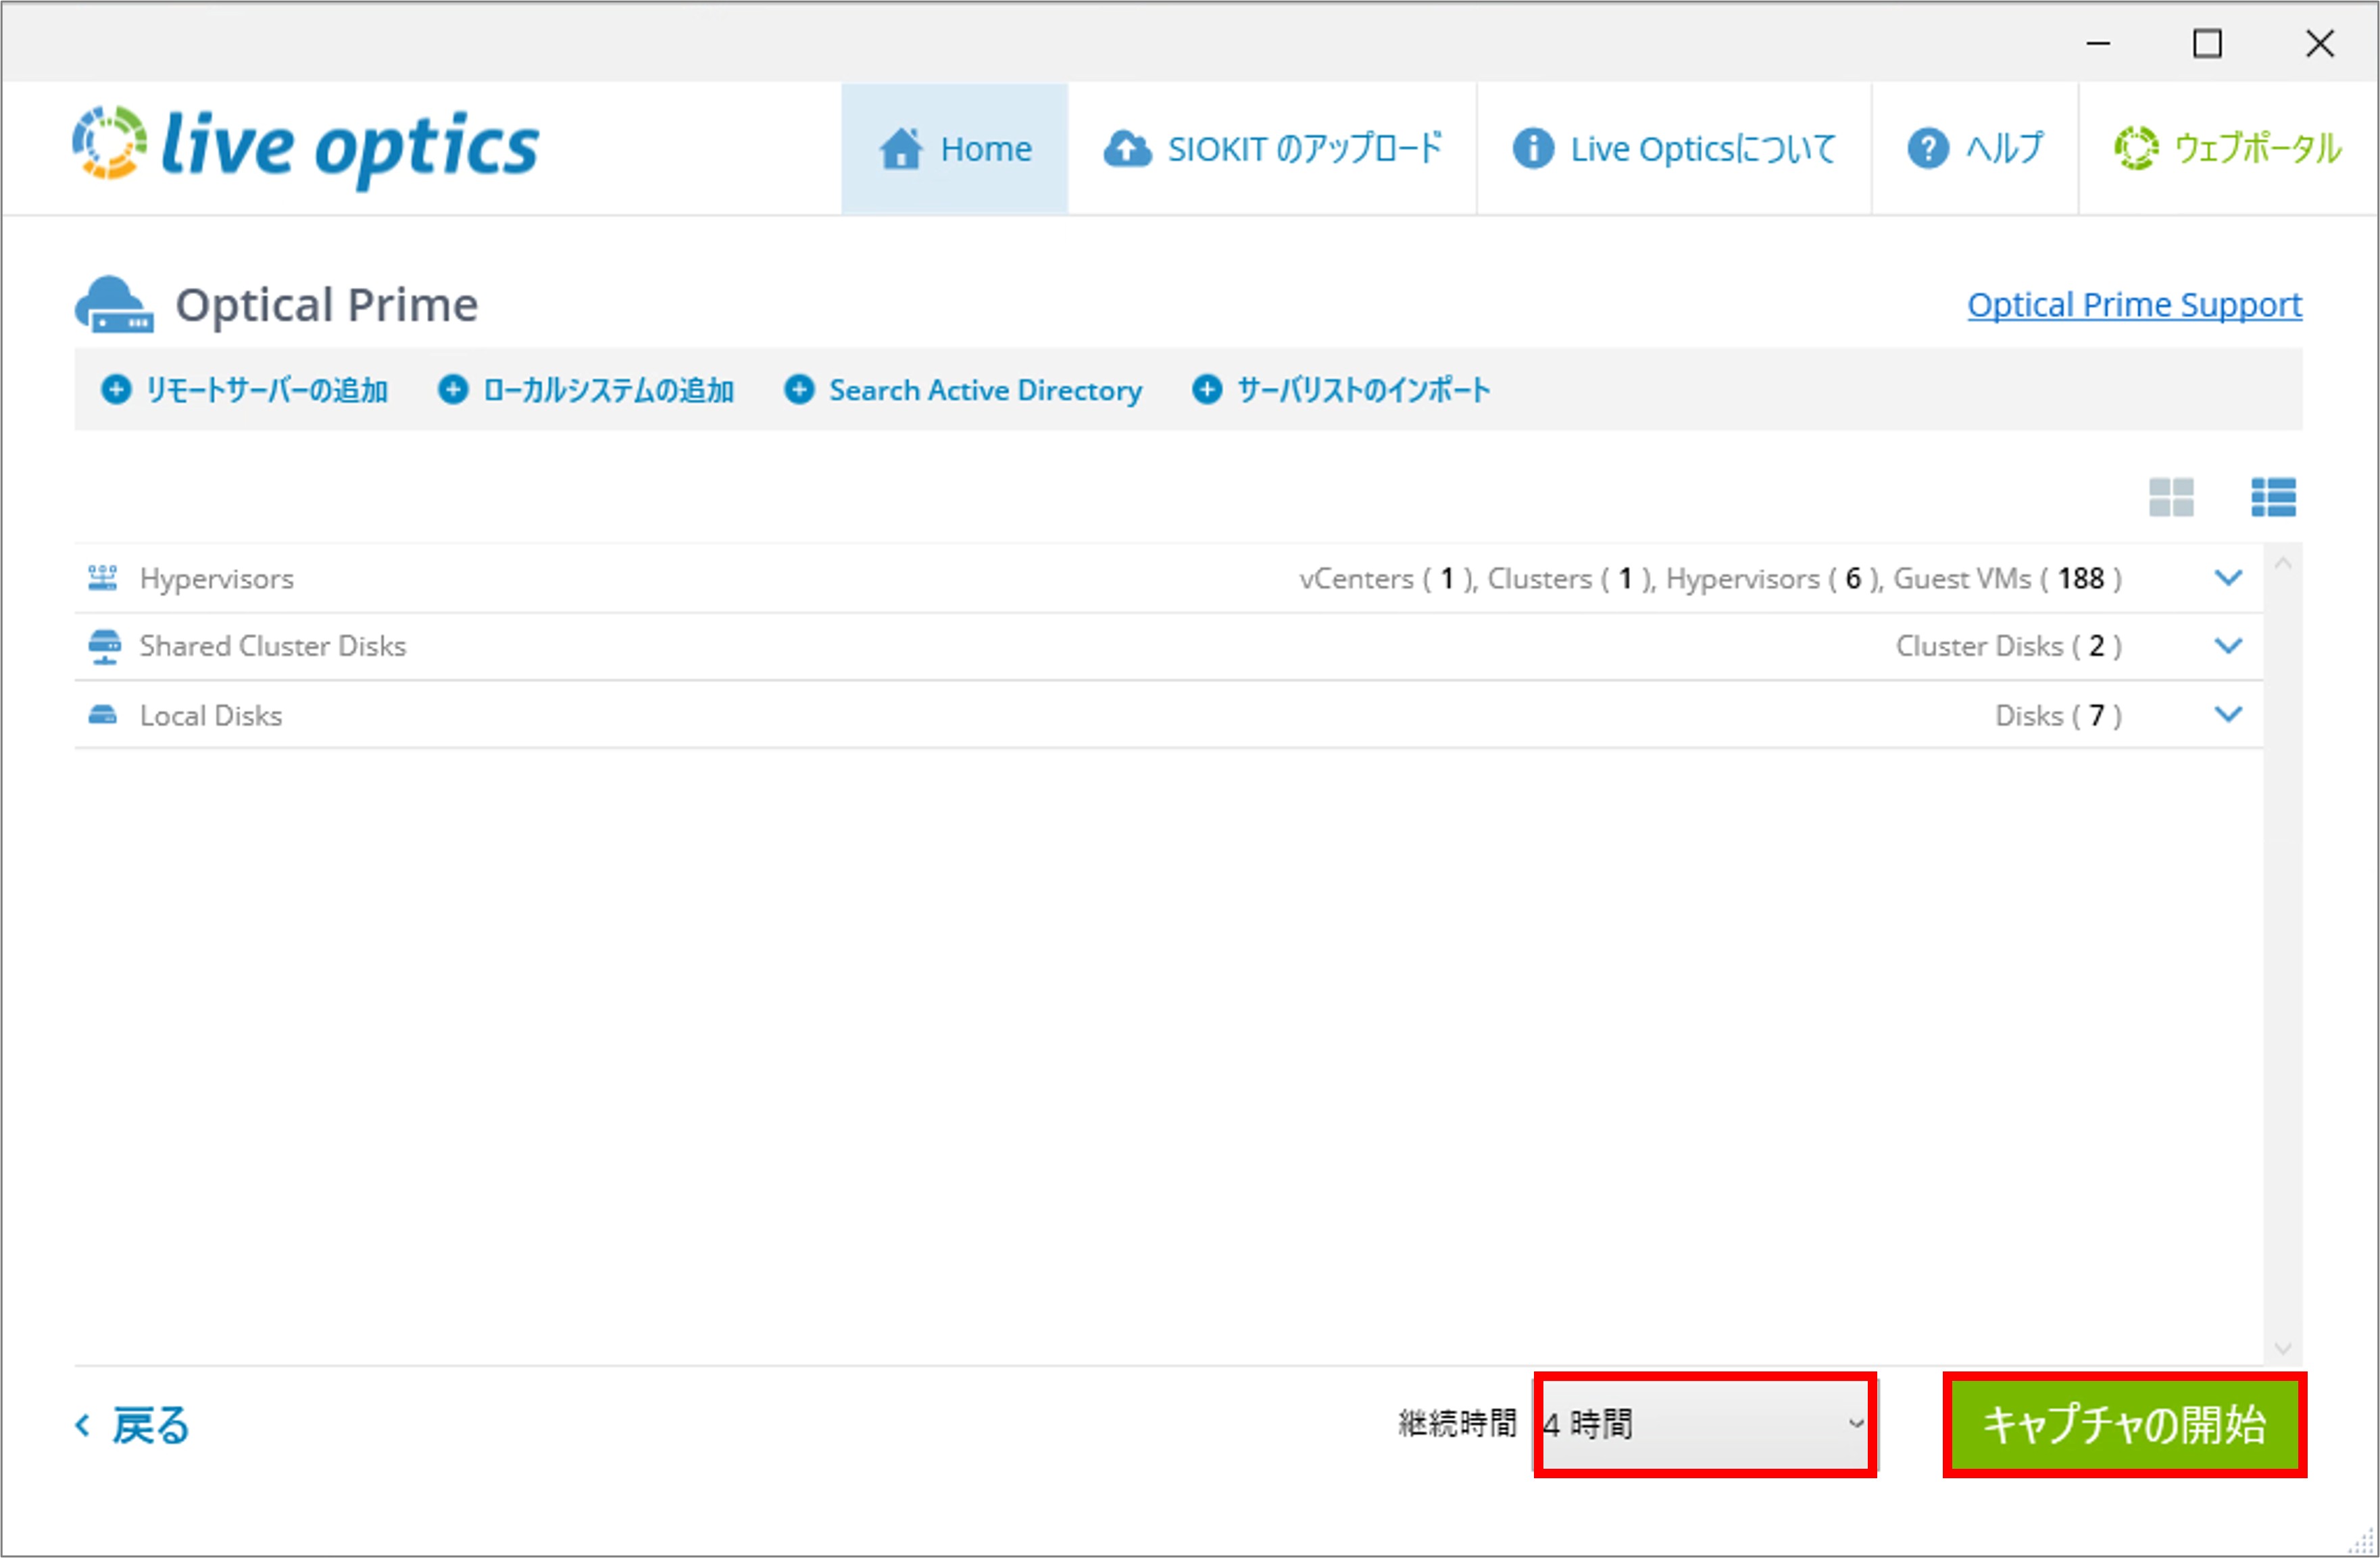The width and height of the screenshot is (2380, 1558).
Task: Click the question mark help icon
Action: 1927,149
